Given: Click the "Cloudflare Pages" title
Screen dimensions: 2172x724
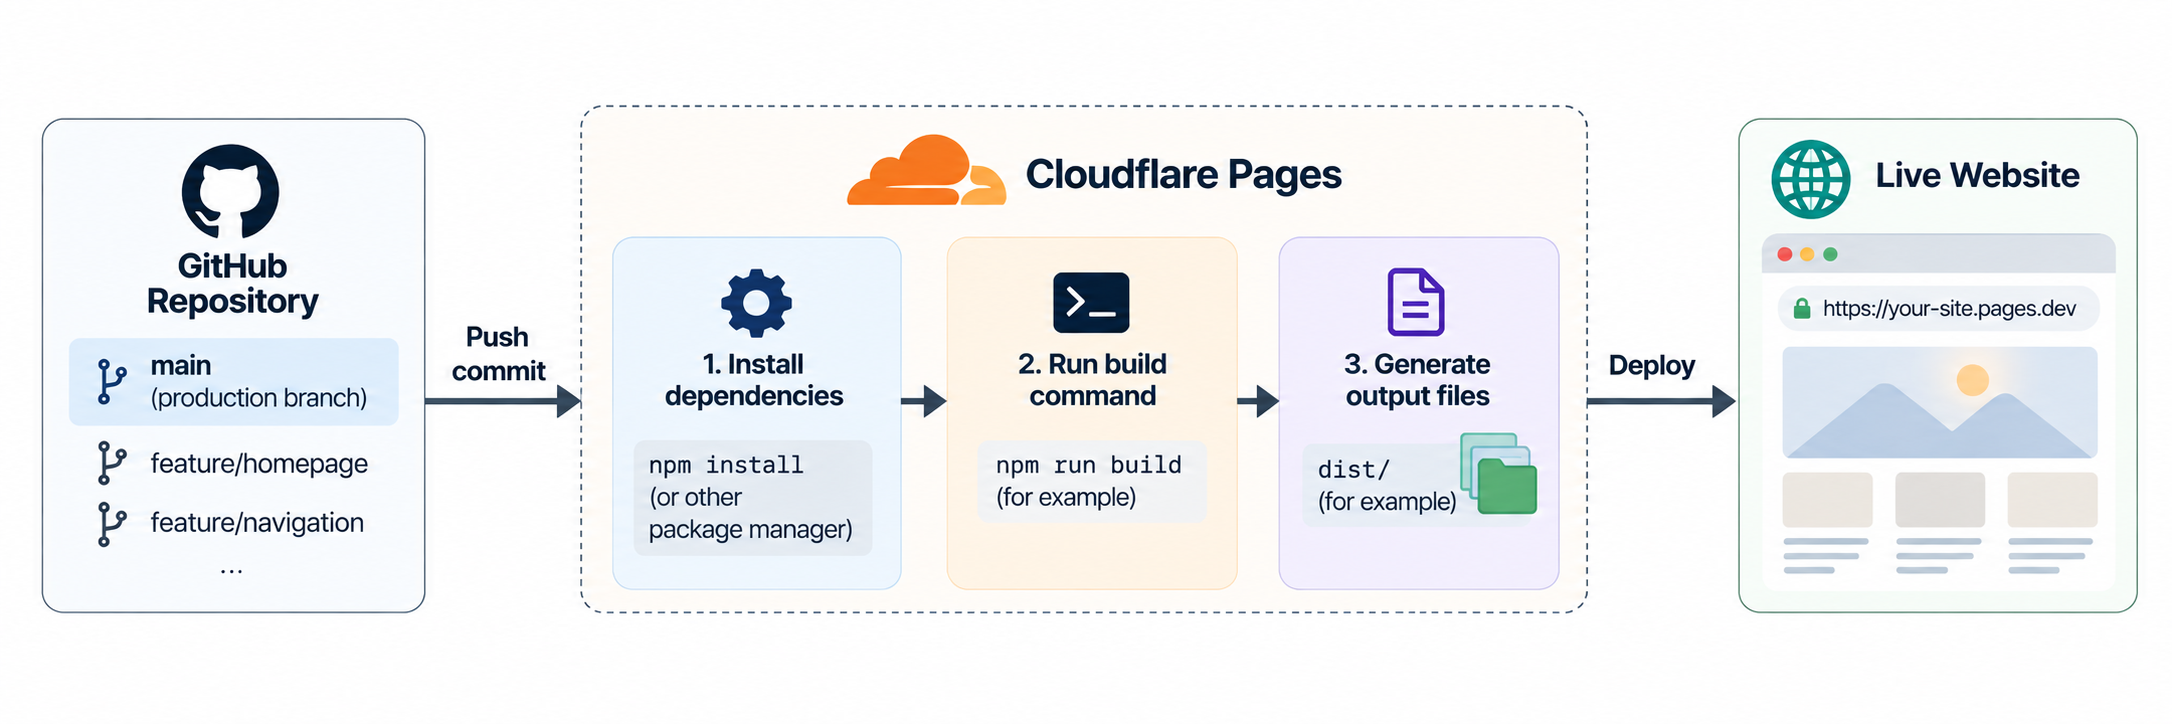Looking at the screenshot, I should 1184,175.
